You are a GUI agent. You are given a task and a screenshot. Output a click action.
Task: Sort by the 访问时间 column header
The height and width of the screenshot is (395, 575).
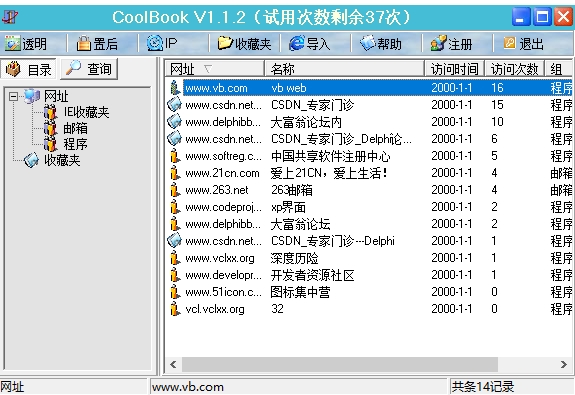pos(455,69)
